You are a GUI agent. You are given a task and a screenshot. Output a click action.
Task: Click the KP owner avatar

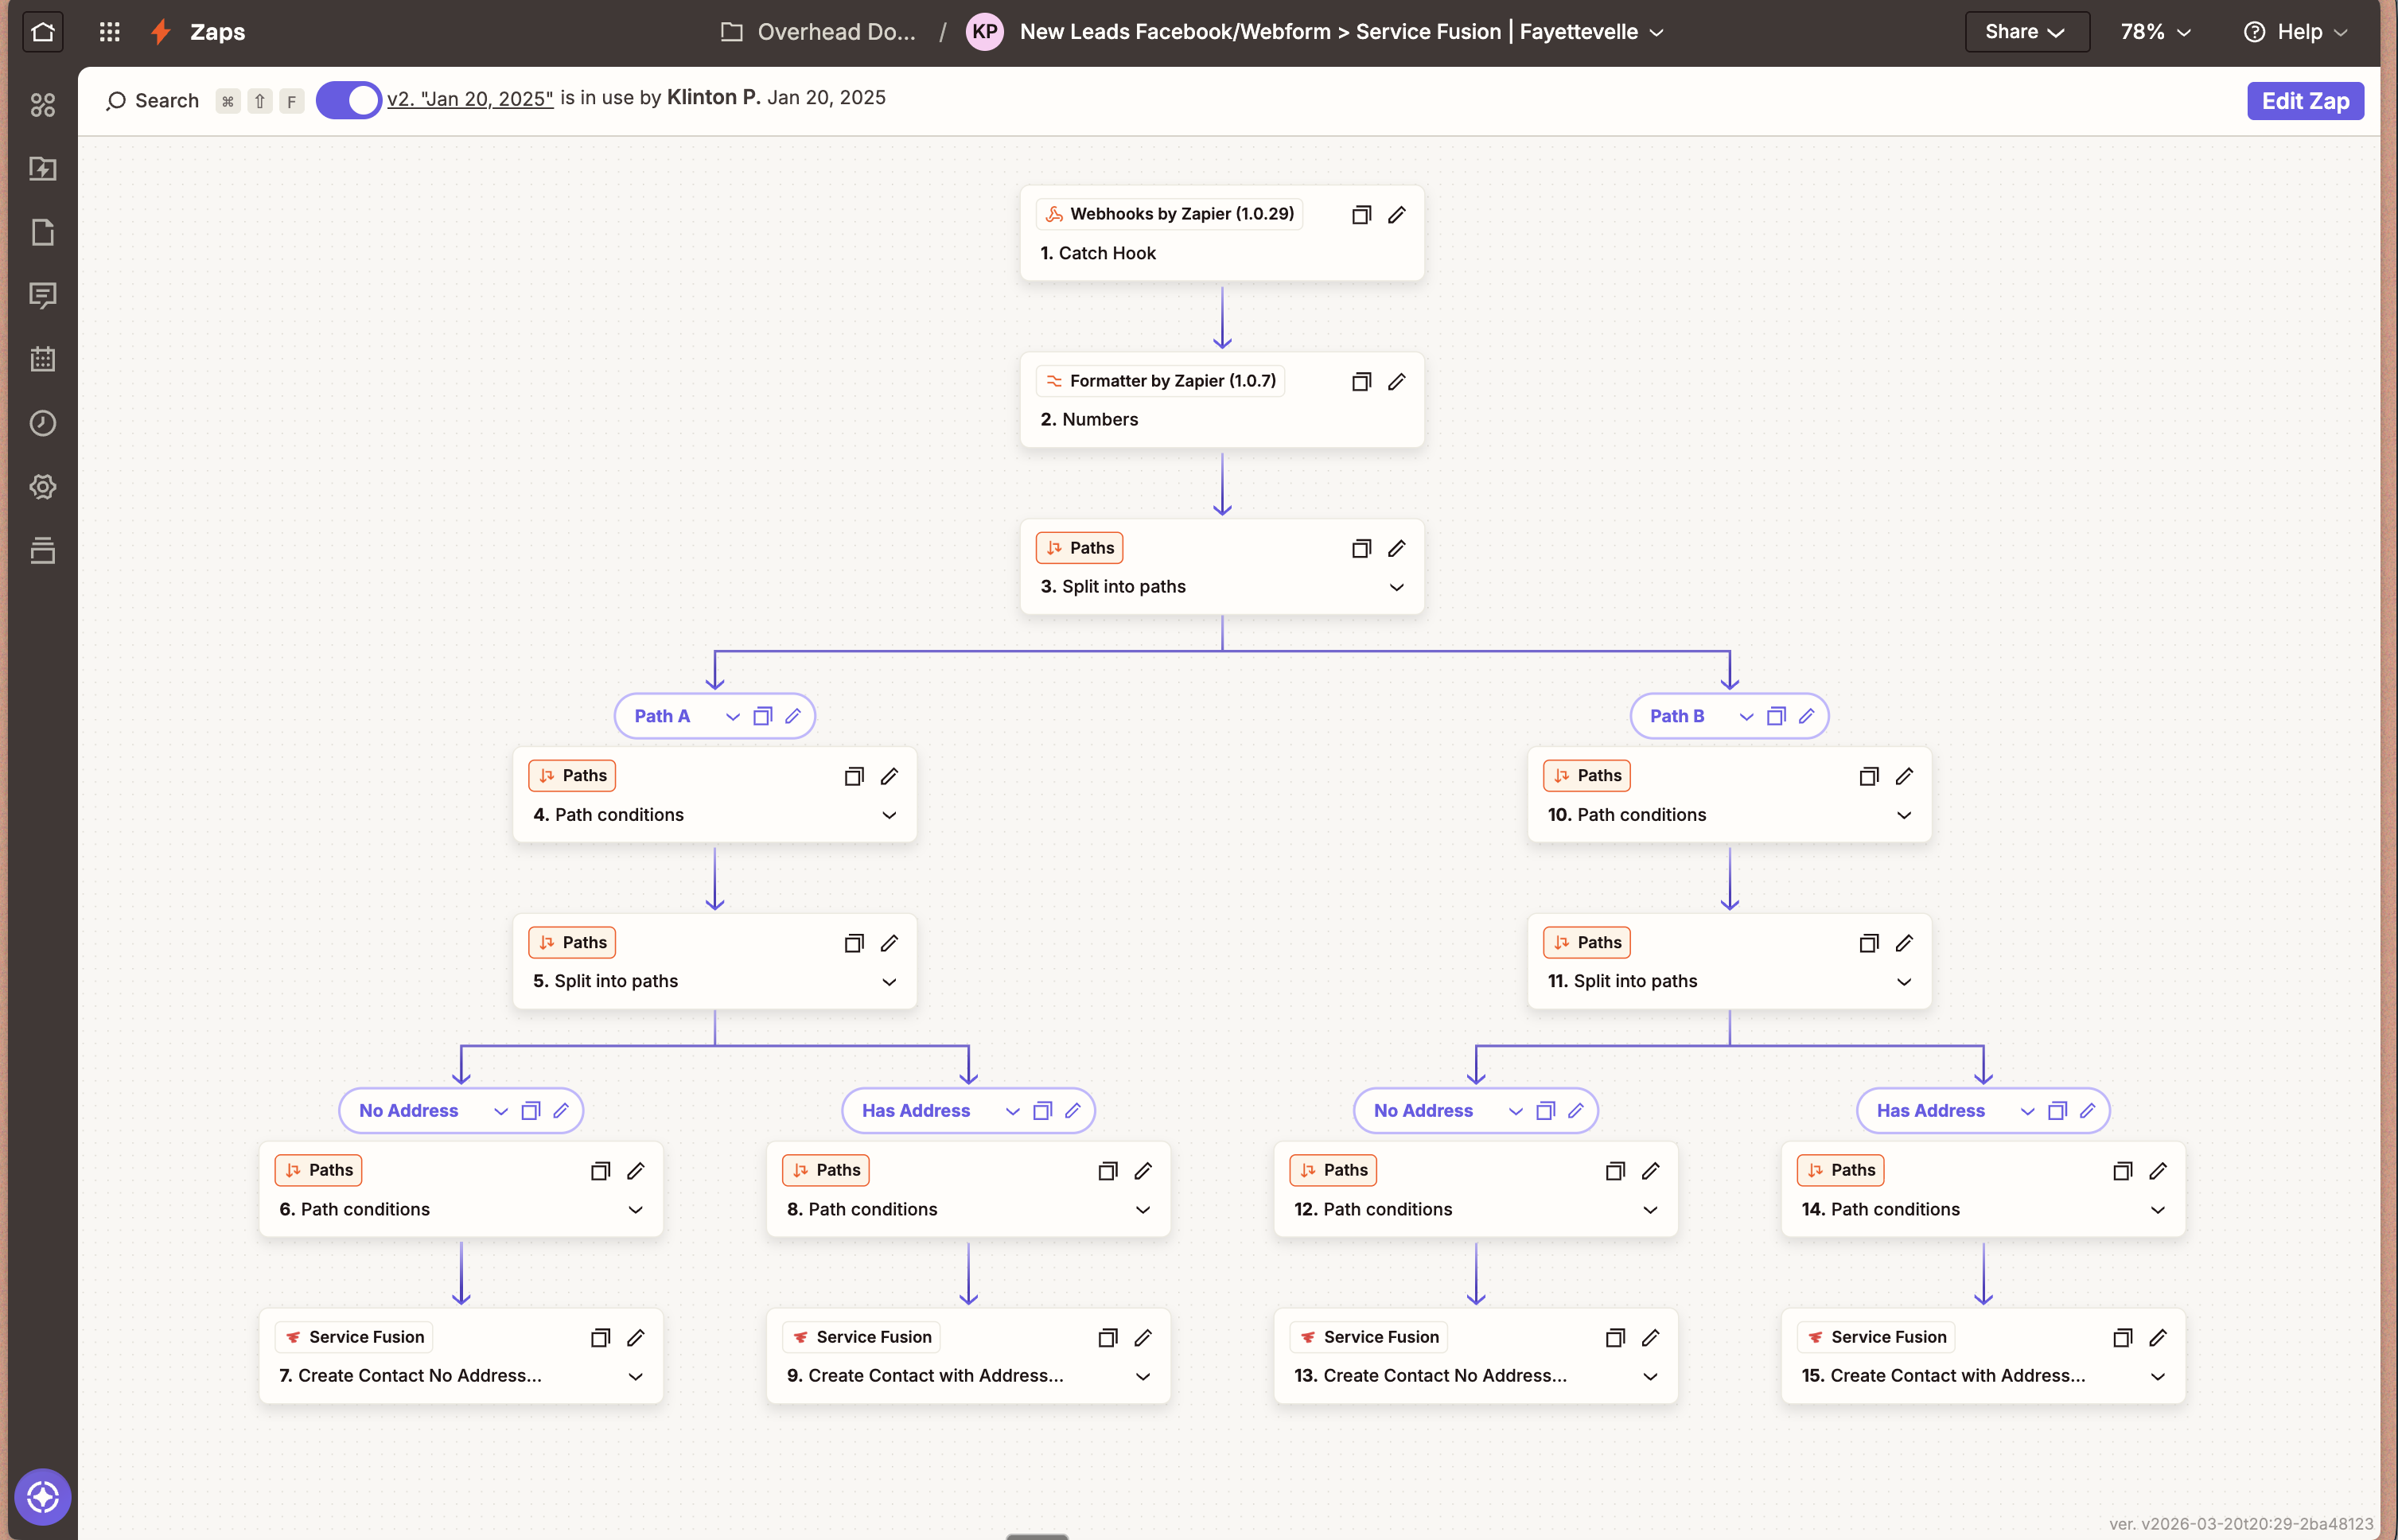[x=985, y=32]
